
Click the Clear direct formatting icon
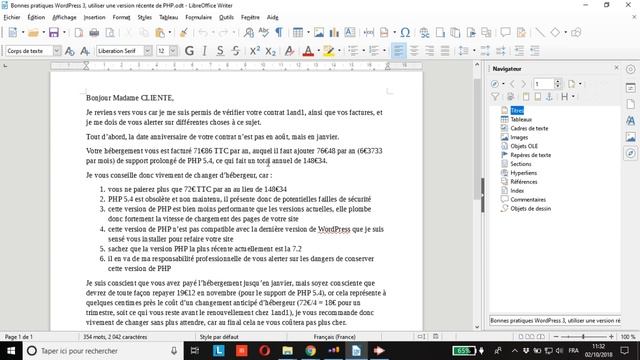289,51
